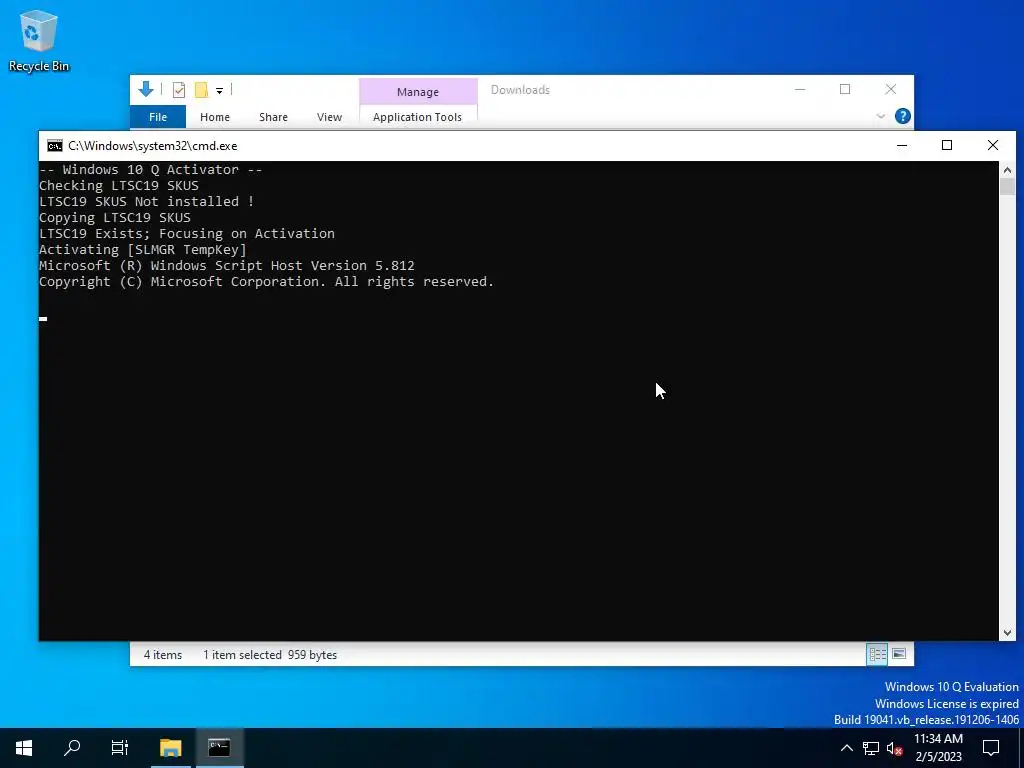Click the Properties checkmark icon in quick access toolbar
Viewport: 1024px width, 768px height.
click(x=178, y=90)
